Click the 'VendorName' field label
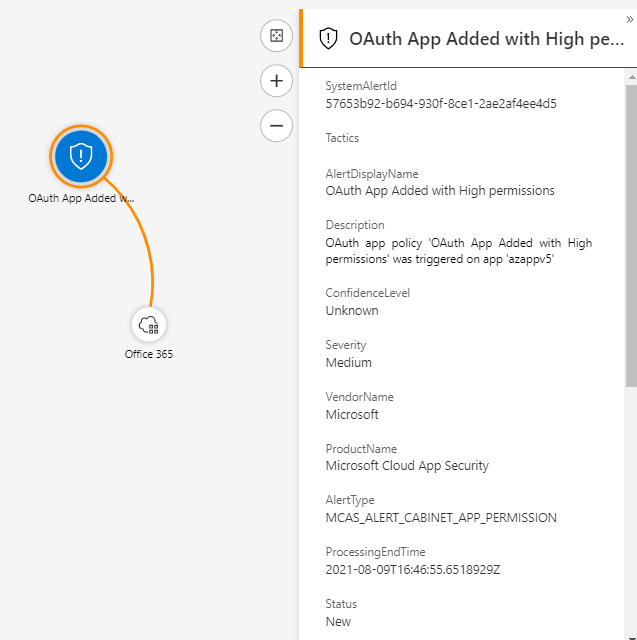This screenshot has height=640, width=637. click(359, 397)
